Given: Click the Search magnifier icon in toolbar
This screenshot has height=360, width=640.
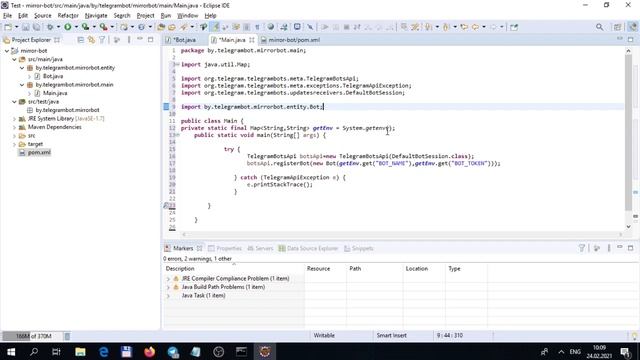Looking at the screenshot, I should click(x=599, y=27).
